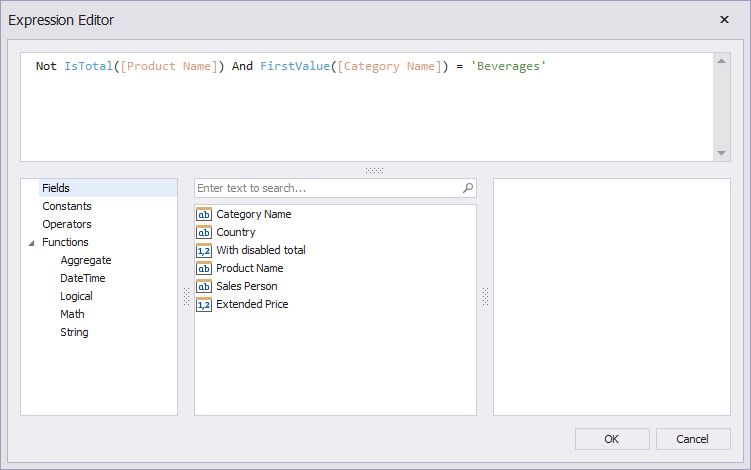
Task: Select the Functions category
Action: (x=65, y=242)
